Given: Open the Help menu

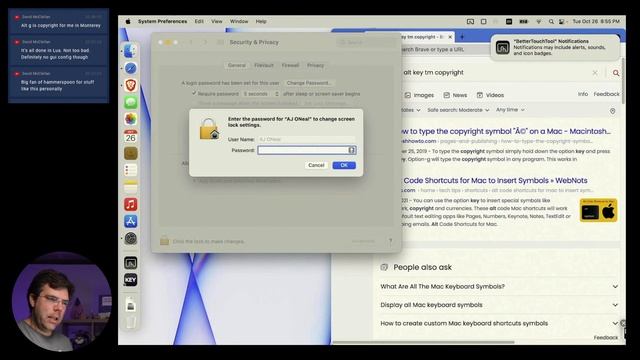Looking at the screenshot, I should click(x=261, y=21).
